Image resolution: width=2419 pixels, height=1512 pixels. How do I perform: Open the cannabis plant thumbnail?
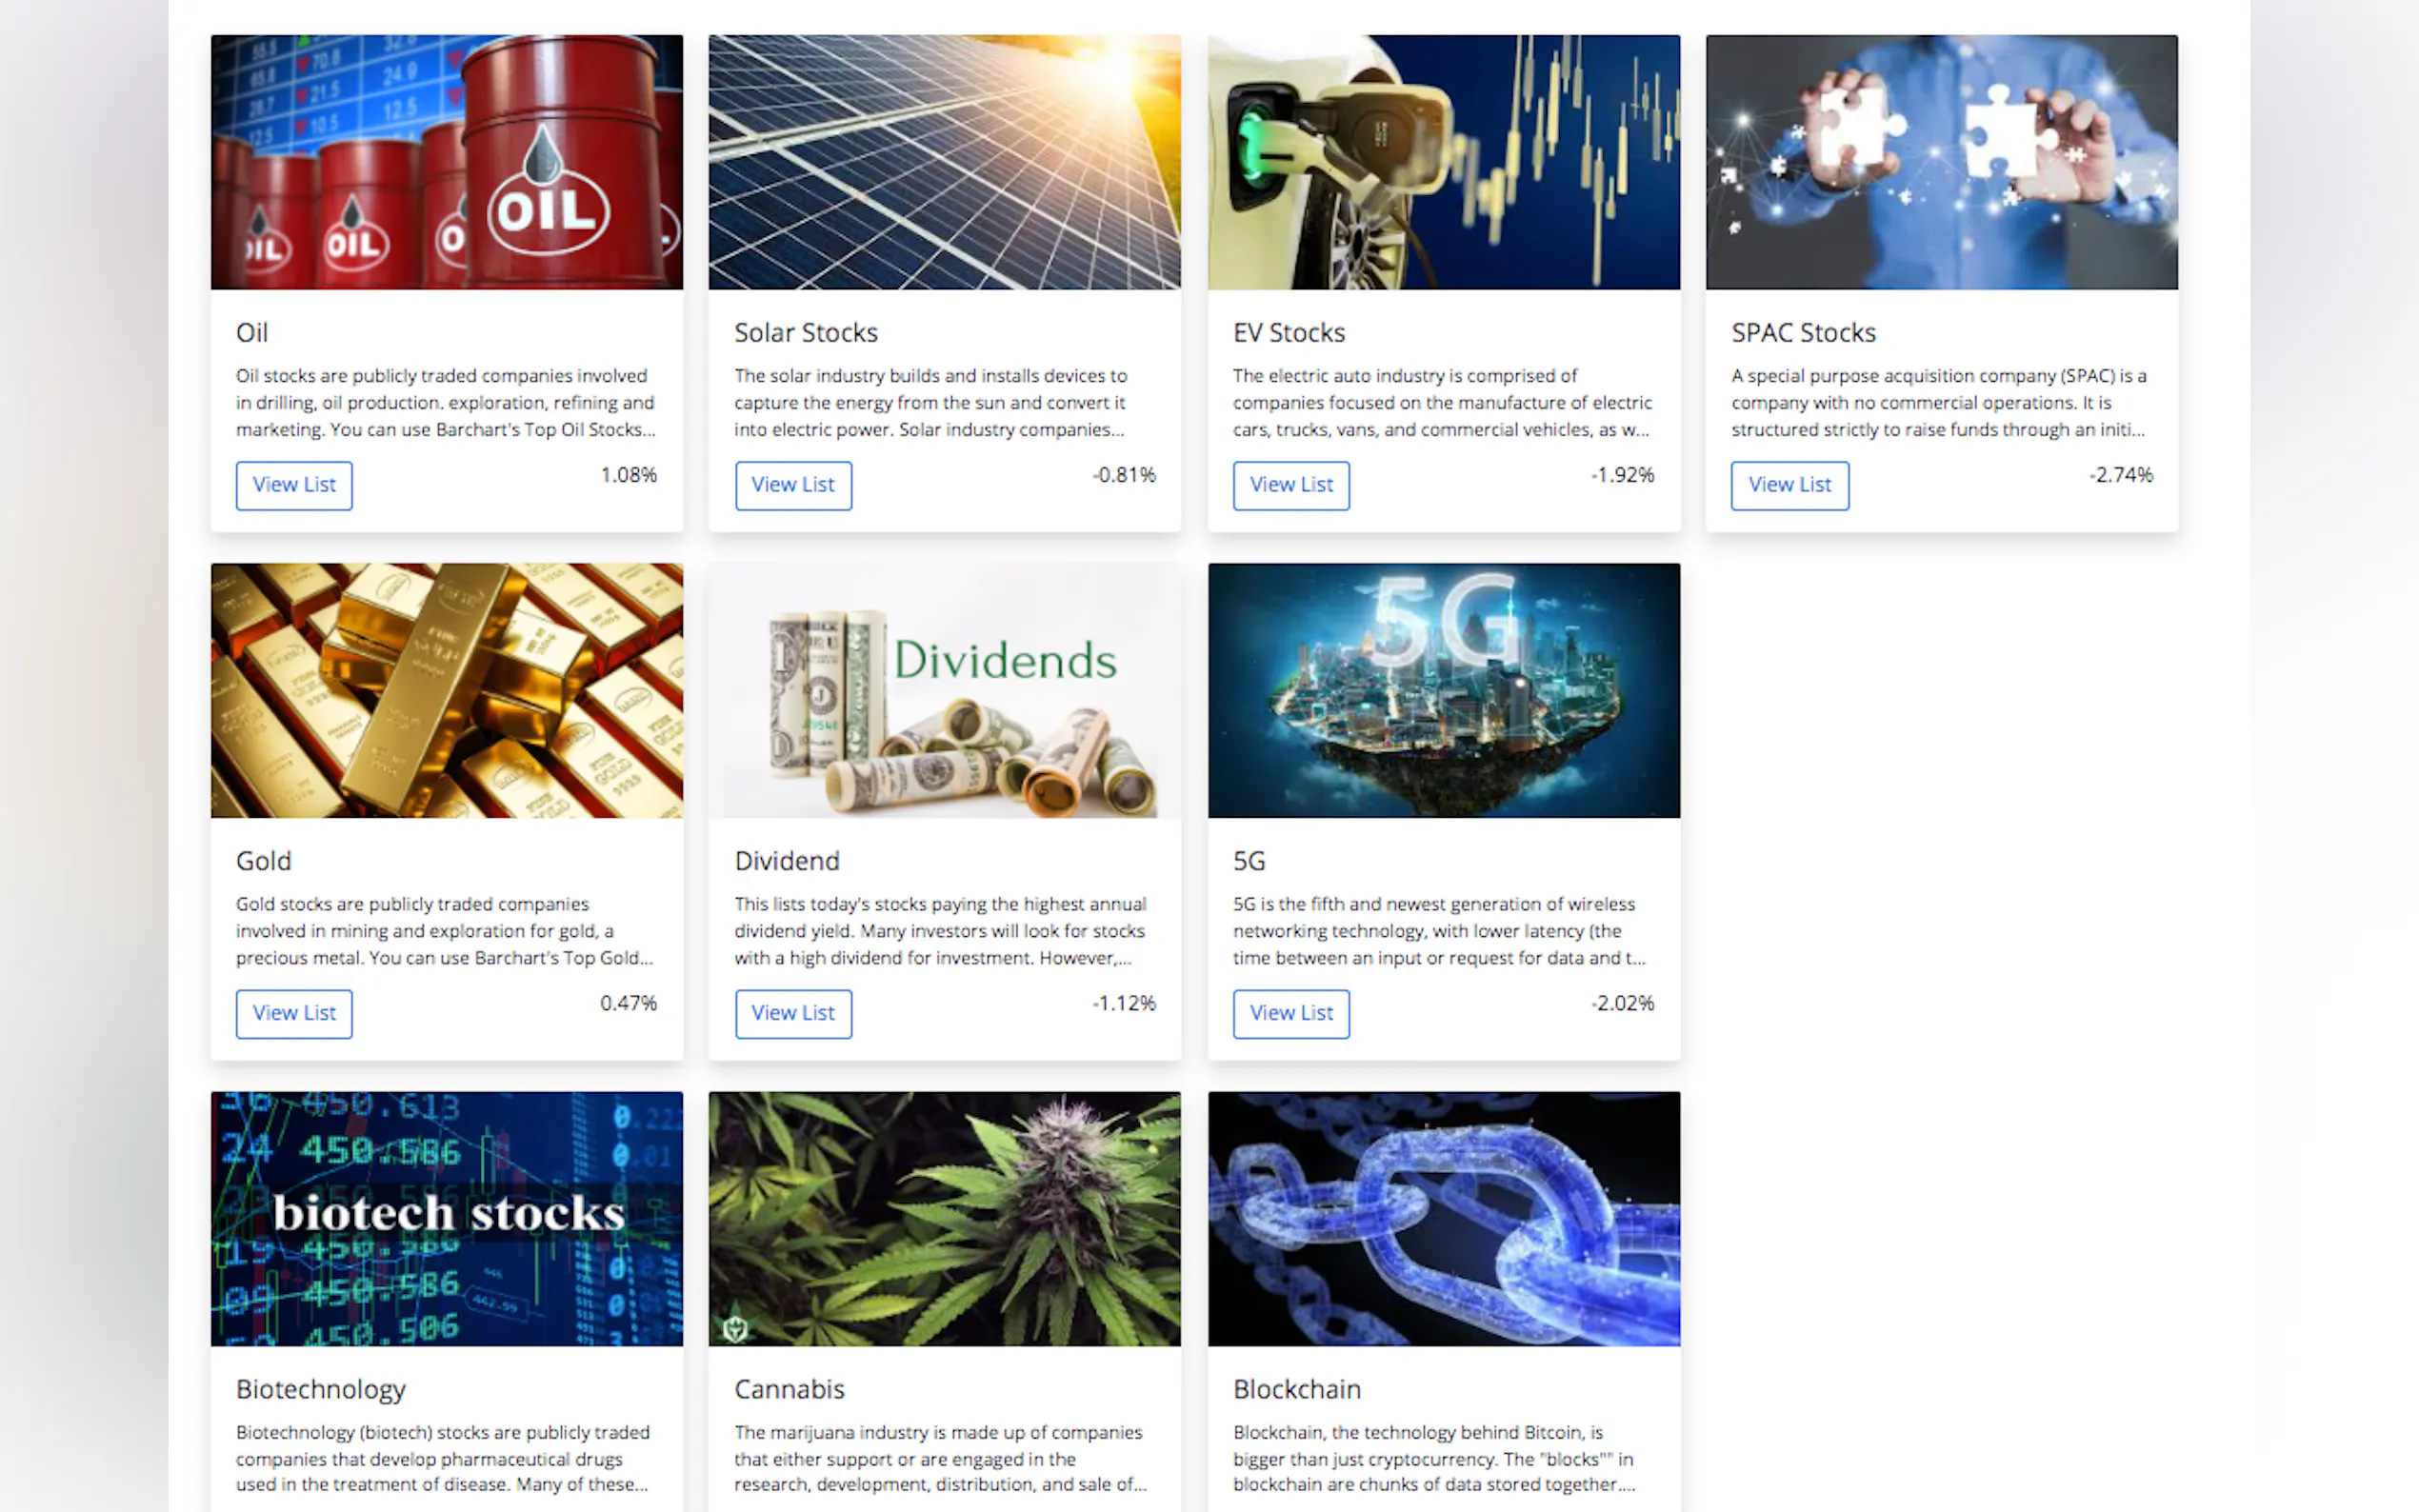coord(944,1219)
